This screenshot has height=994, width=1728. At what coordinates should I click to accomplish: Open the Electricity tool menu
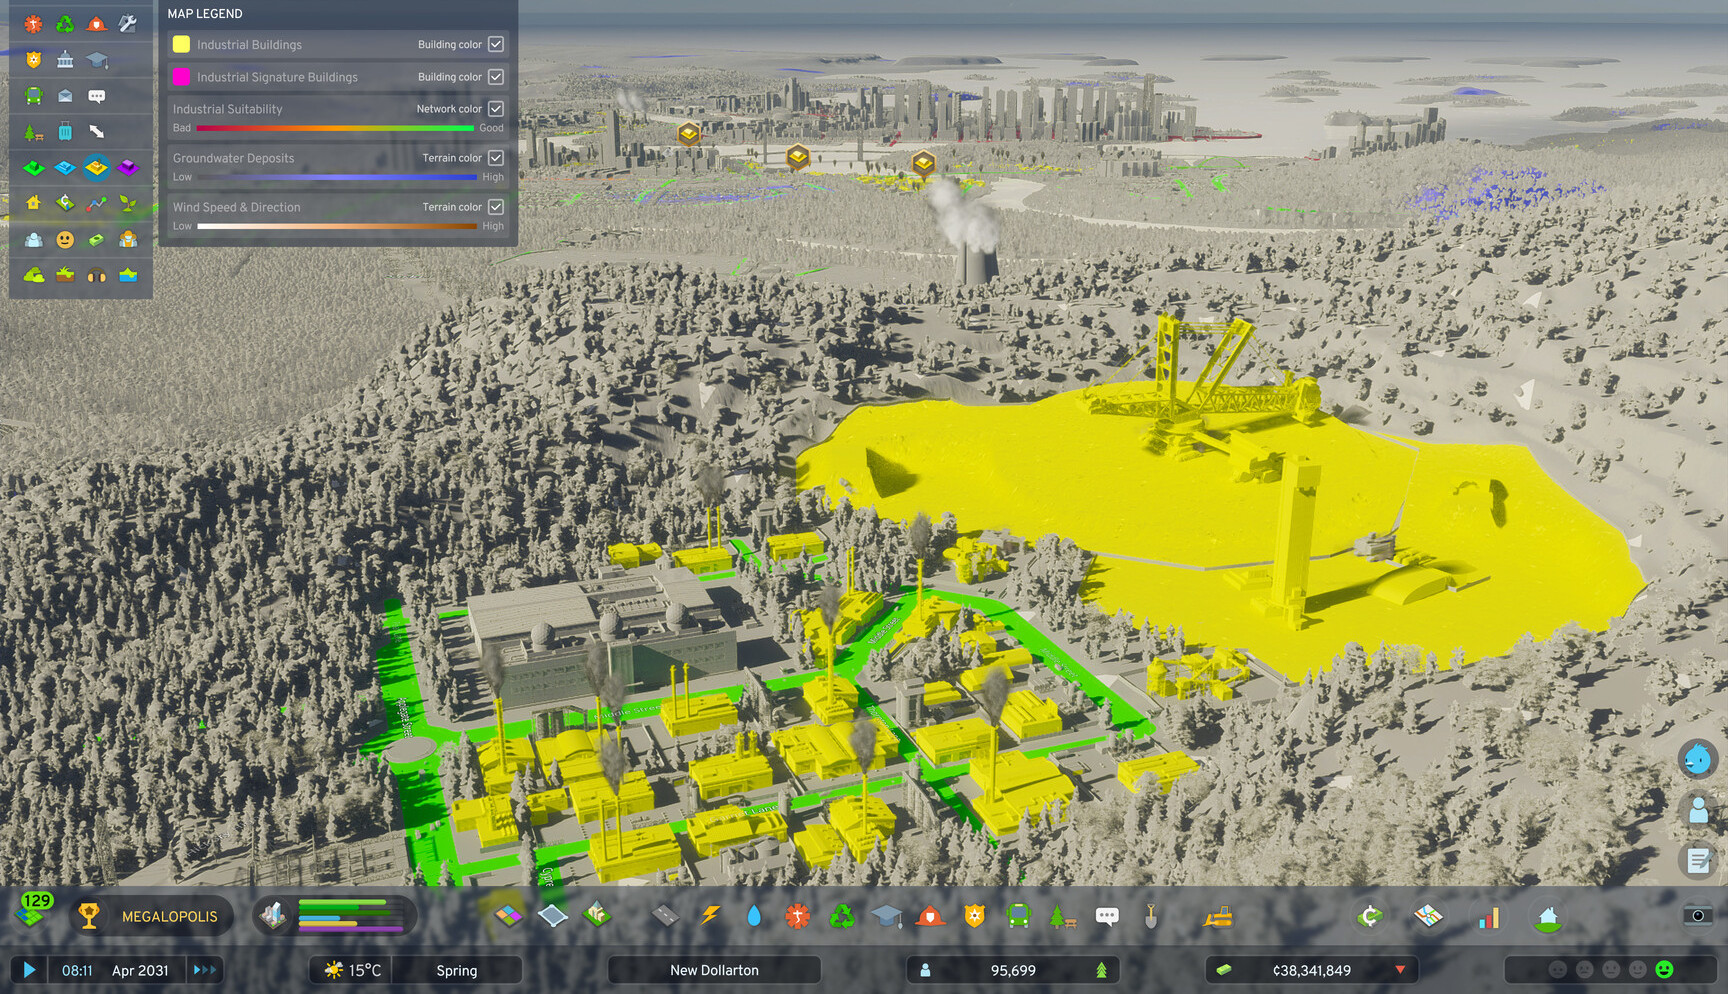click(710, 915)
